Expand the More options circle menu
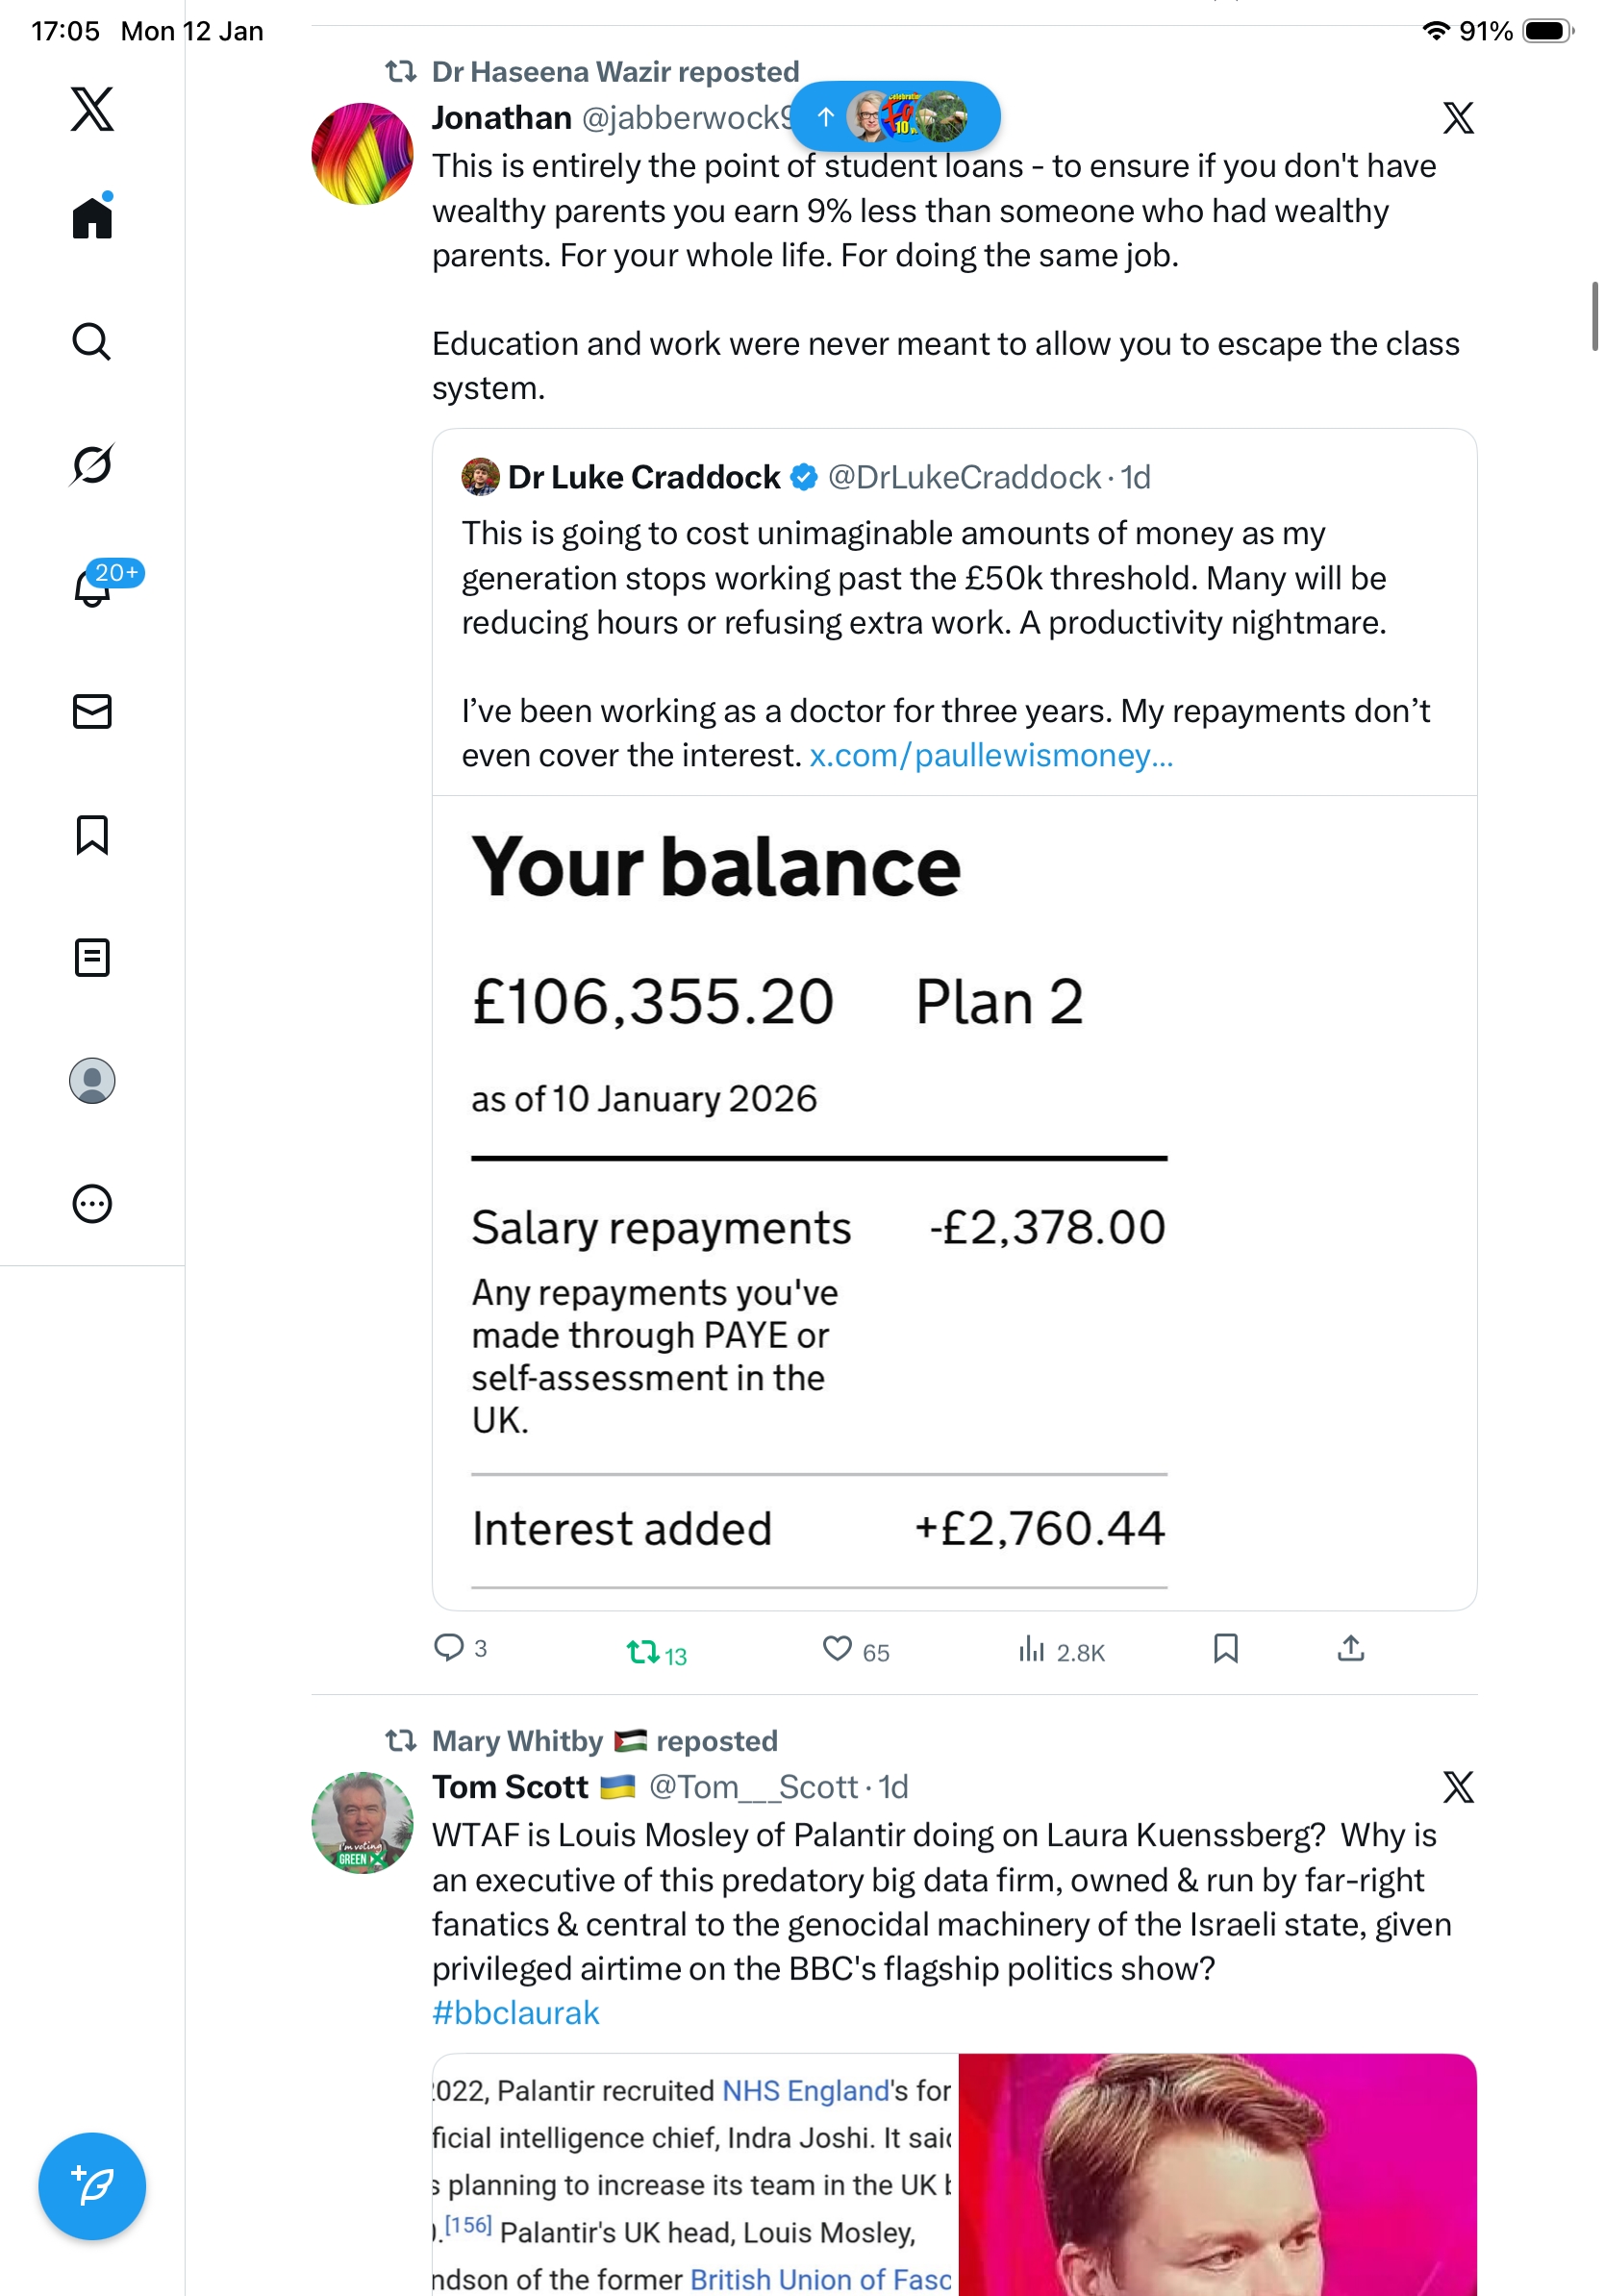This screenshot has width=1604, height=2296. pyautogui.click(x=92, y=1203)
